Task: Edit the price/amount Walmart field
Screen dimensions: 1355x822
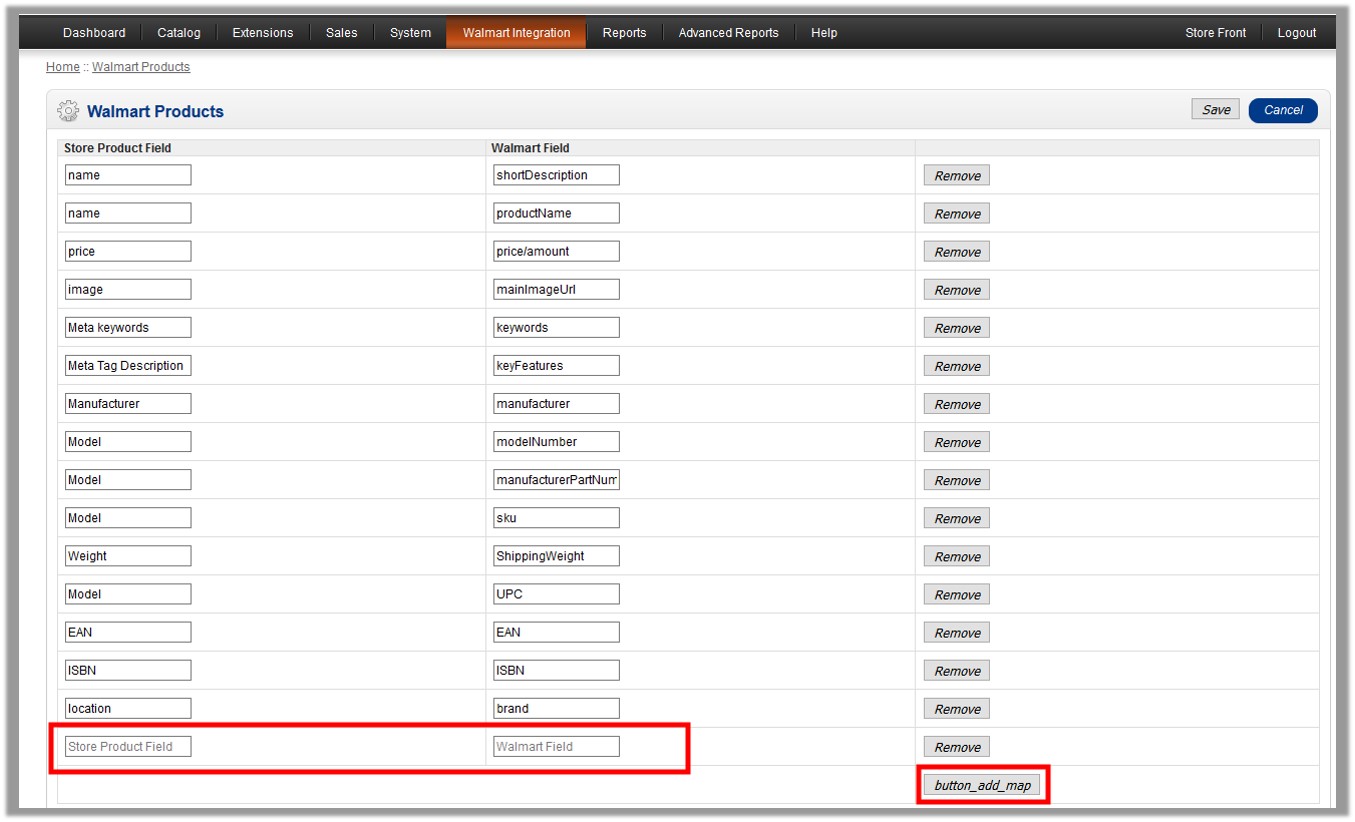Action: pos(556,251)
